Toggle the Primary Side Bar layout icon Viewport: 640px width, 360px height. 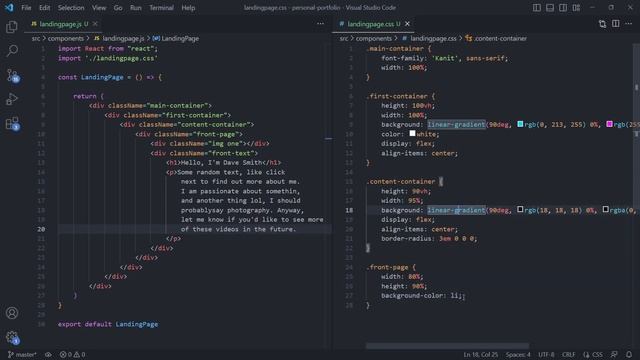click(x=537, y=7)
